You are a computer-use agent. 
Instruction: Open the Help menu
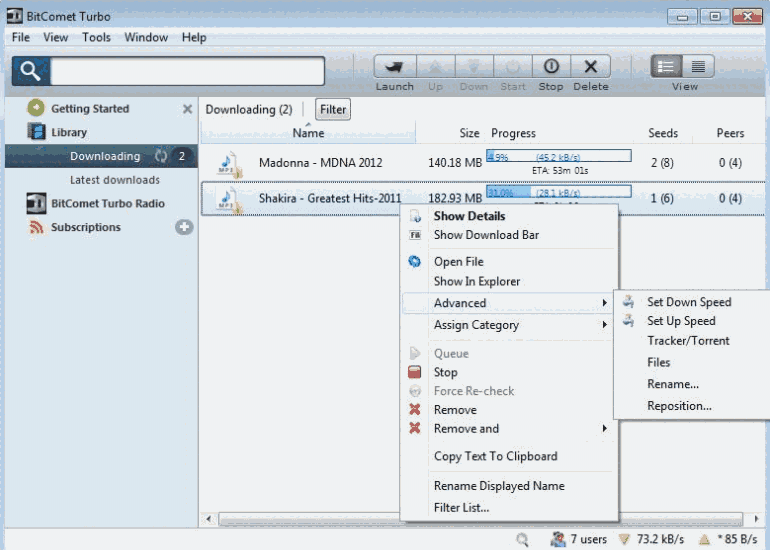point(194,37)
